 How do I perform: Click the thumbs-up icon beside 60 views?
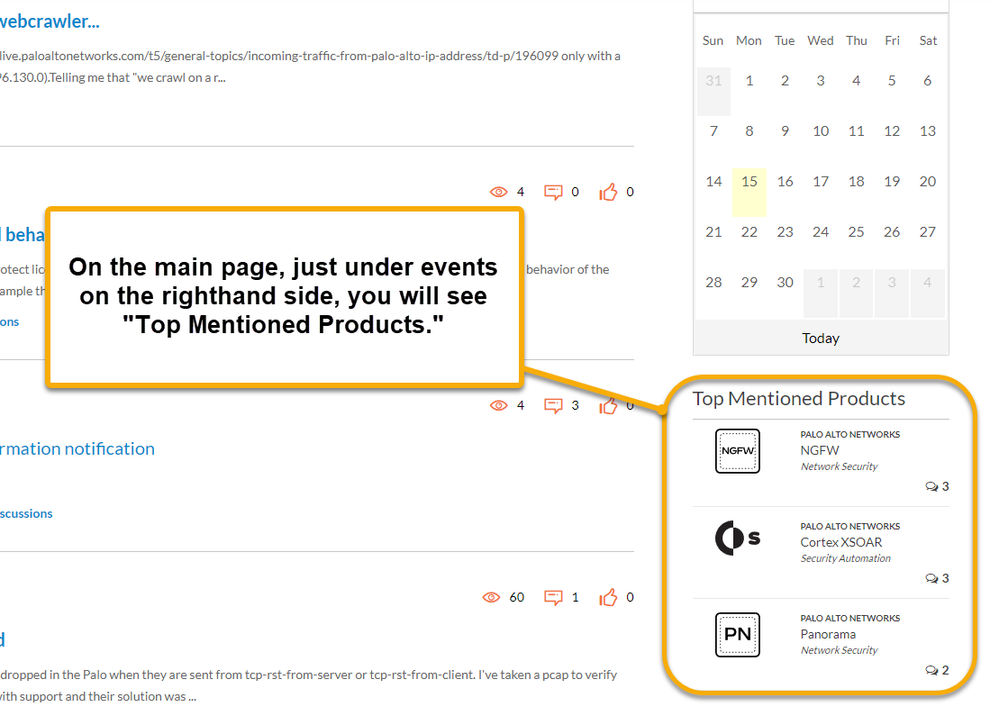click(x=608, y=597)
